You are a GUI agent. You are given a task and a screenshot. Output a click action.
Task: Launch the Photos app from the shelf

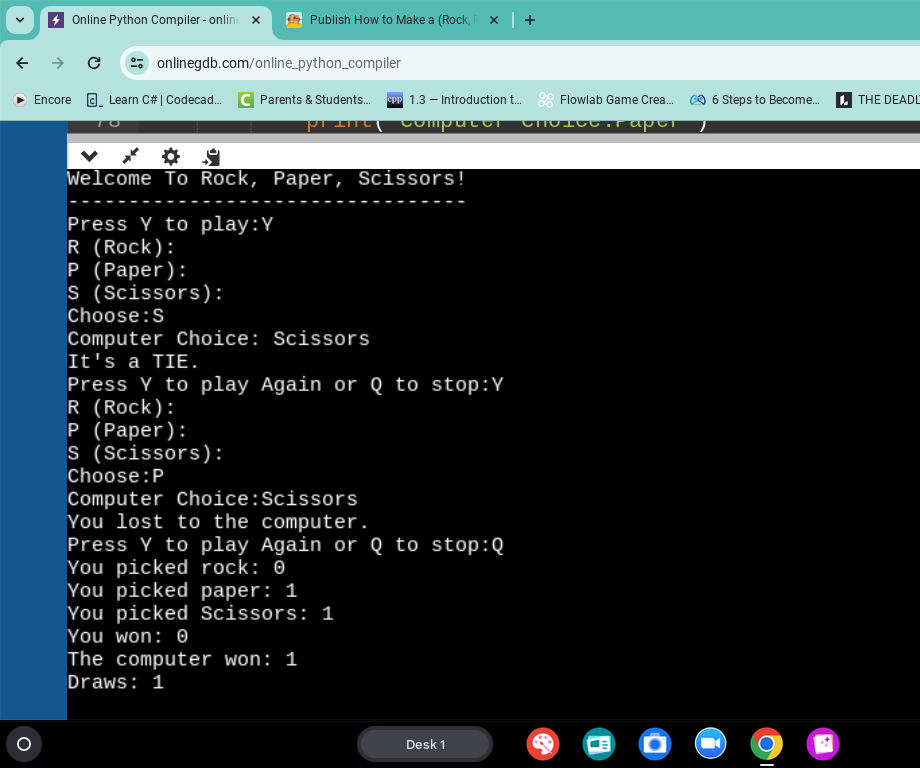pyautogui.click(x=823, y=744)
